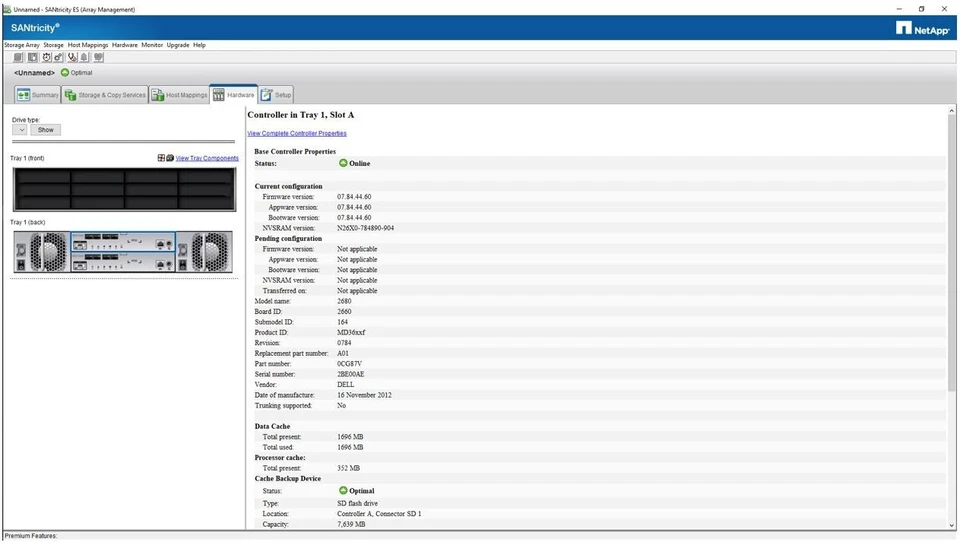Open the Drive type dropdown
Viewport: 960px width, 542px height.
tap(20, 130)
